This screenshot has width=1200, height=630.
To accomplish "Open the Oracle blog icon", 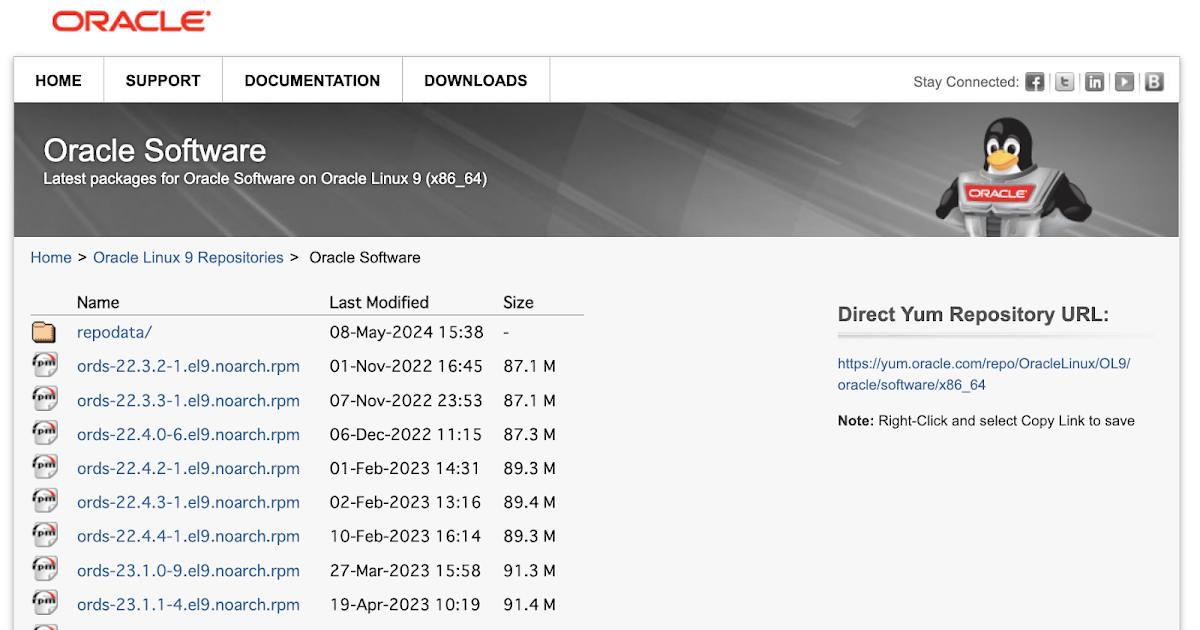I will (1154, 82).
